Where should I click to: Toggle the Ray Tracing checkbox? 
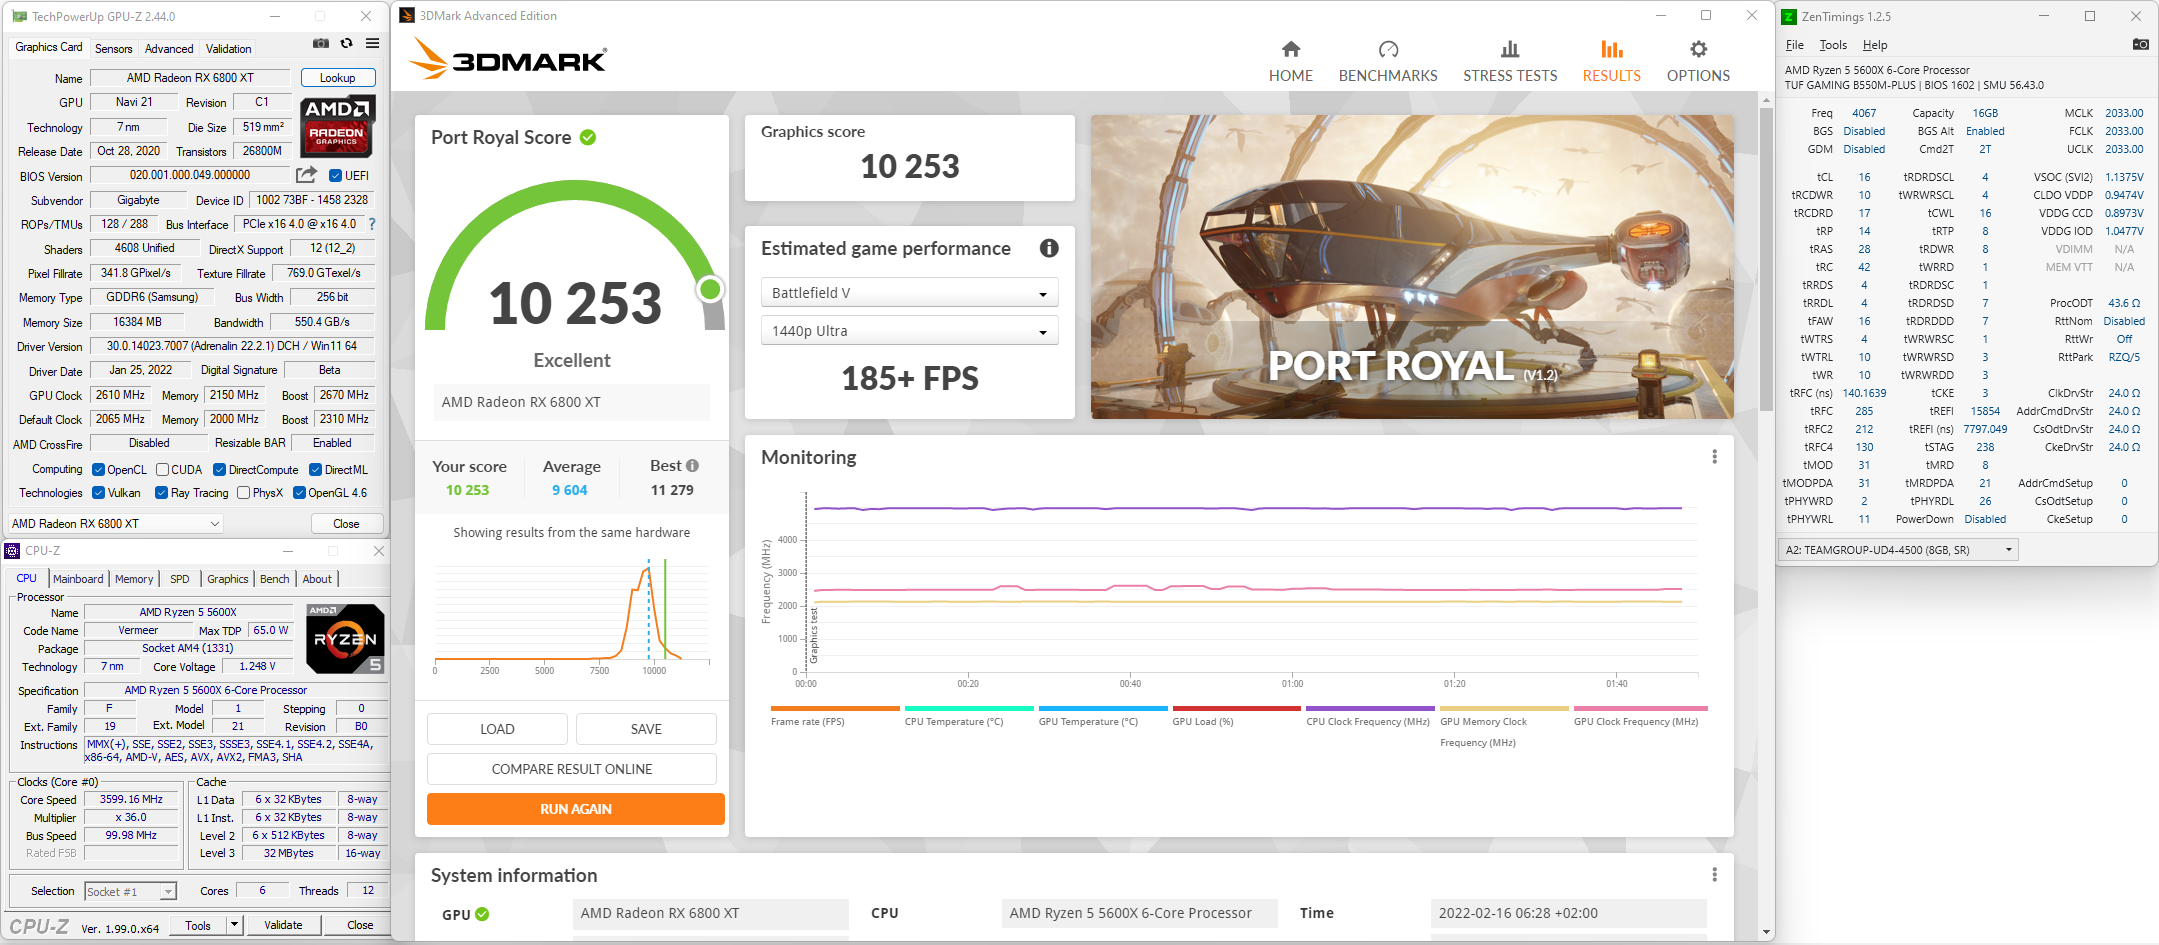161,493
